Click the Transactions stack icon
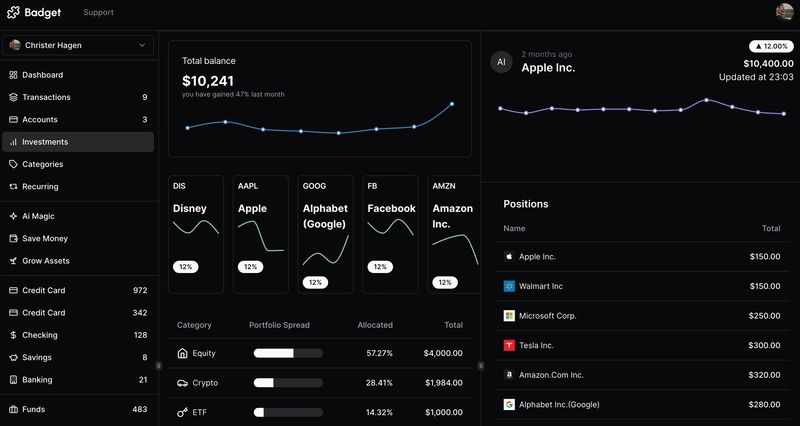The image size is (800, 426). [13, 97]
